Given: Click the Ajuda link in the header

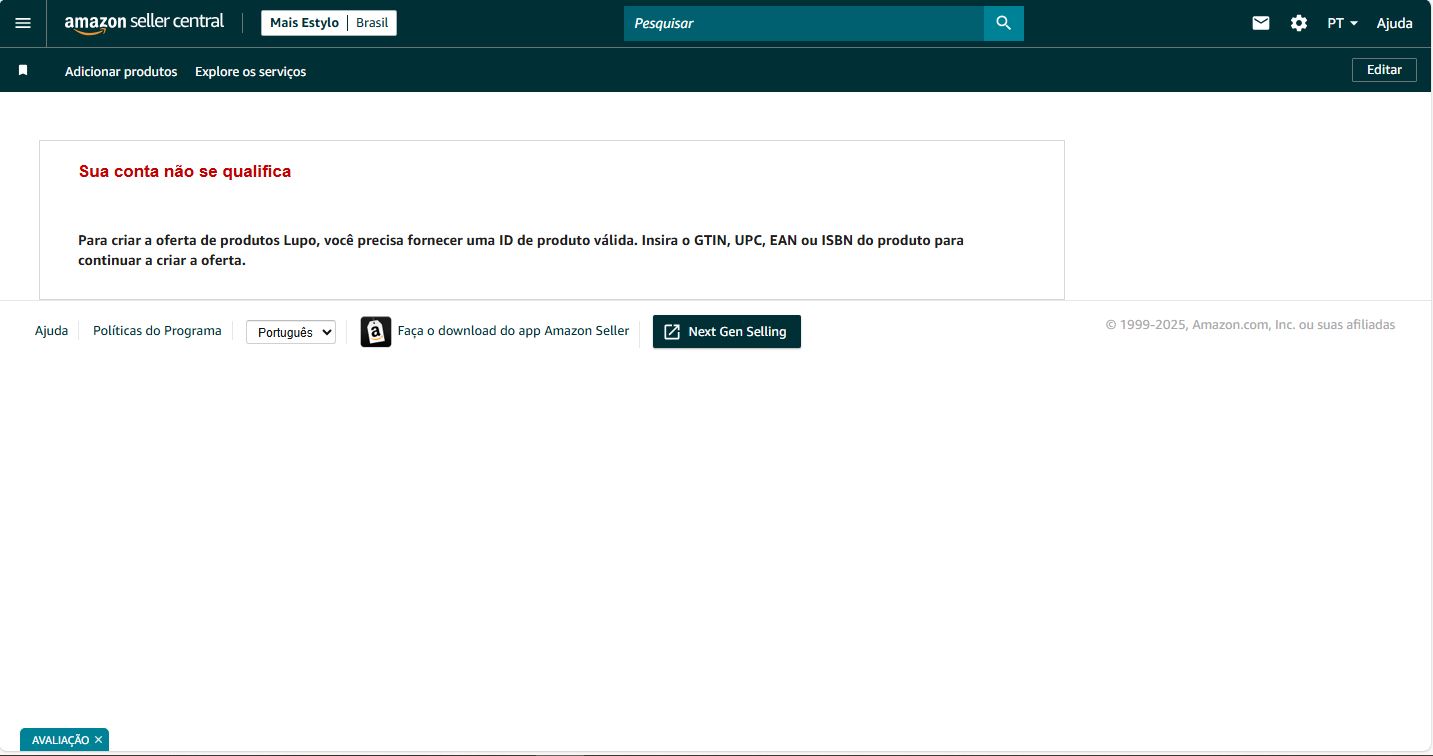Looking at the screenshot, I should (x=1394, y=23).
